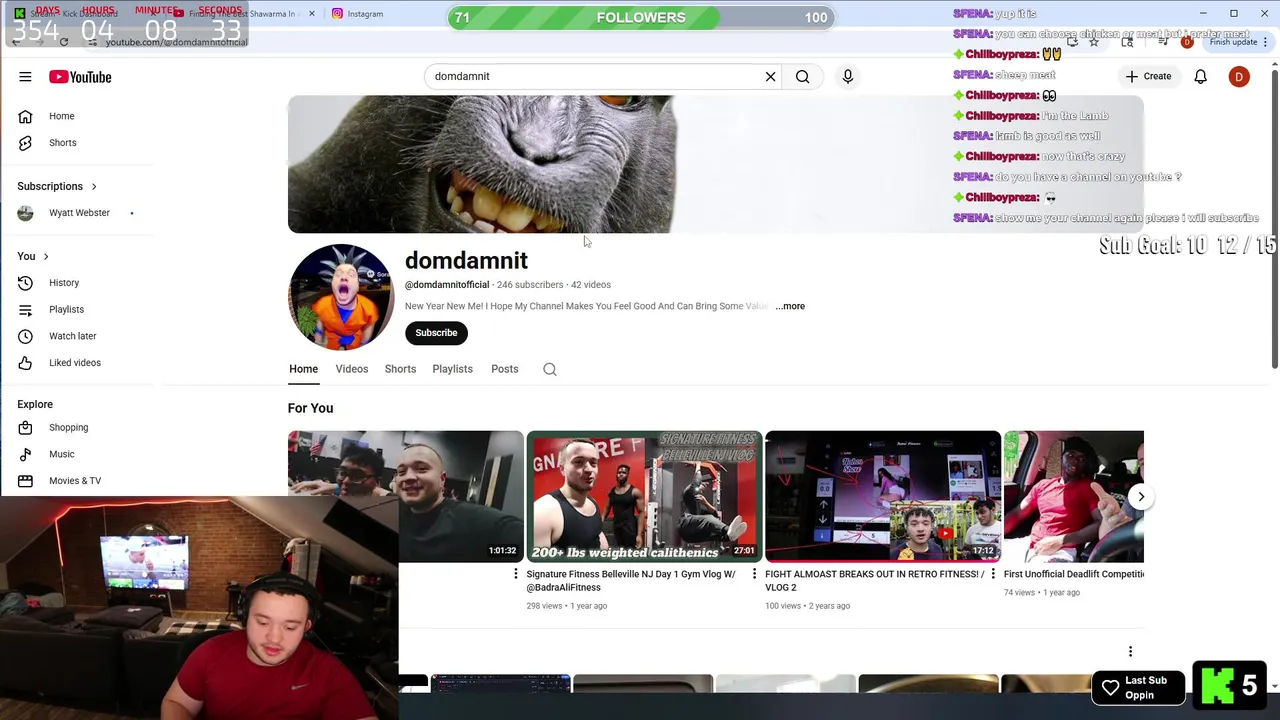
Task: Play the 200+ lbs weighted calisthenics thumbnail
Action: 644,497
